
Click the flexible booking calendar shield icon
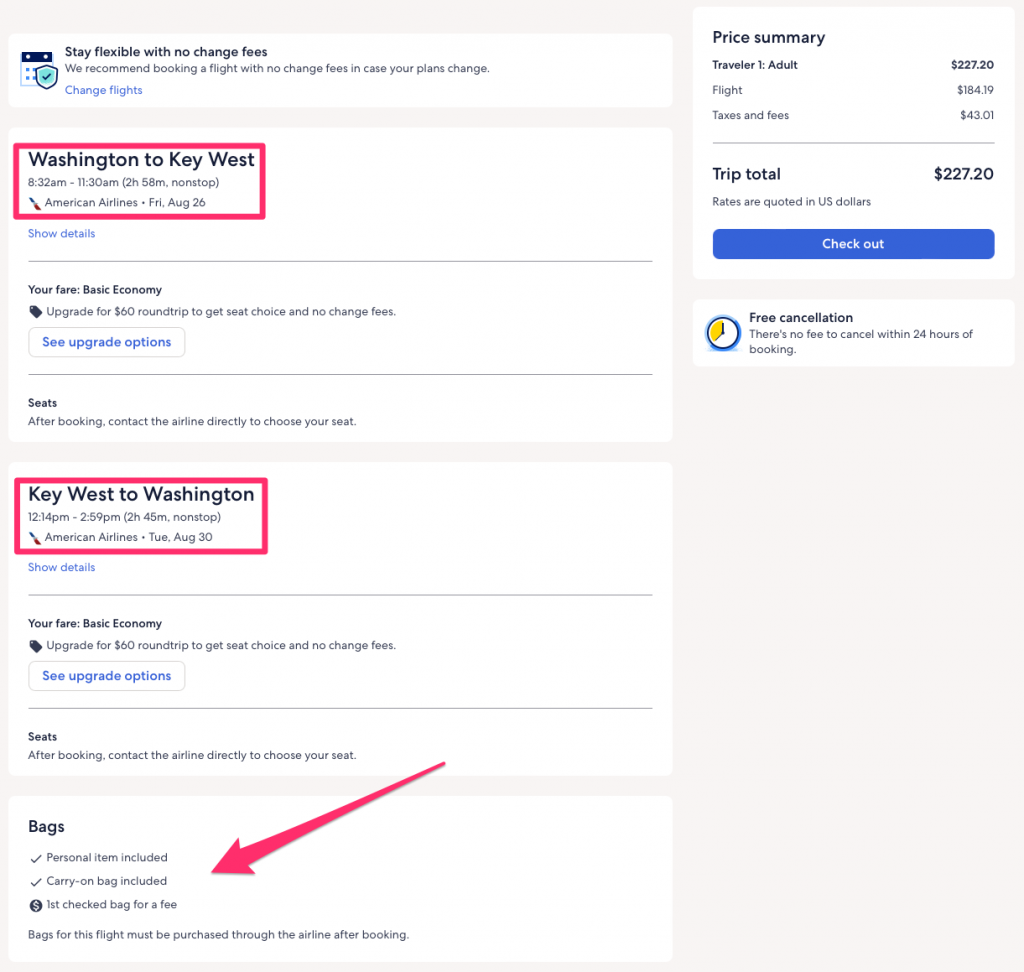(39, 70)
